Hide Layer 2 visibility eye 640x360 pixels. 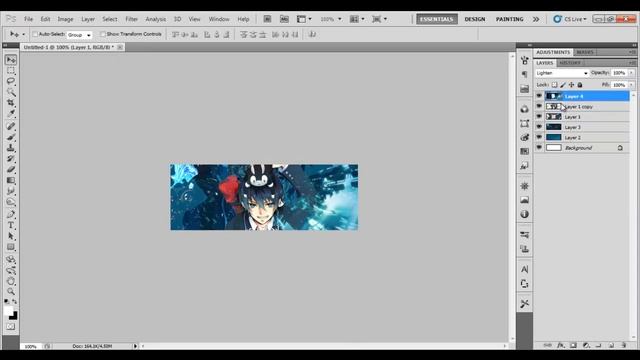click(x=539, y=137)
